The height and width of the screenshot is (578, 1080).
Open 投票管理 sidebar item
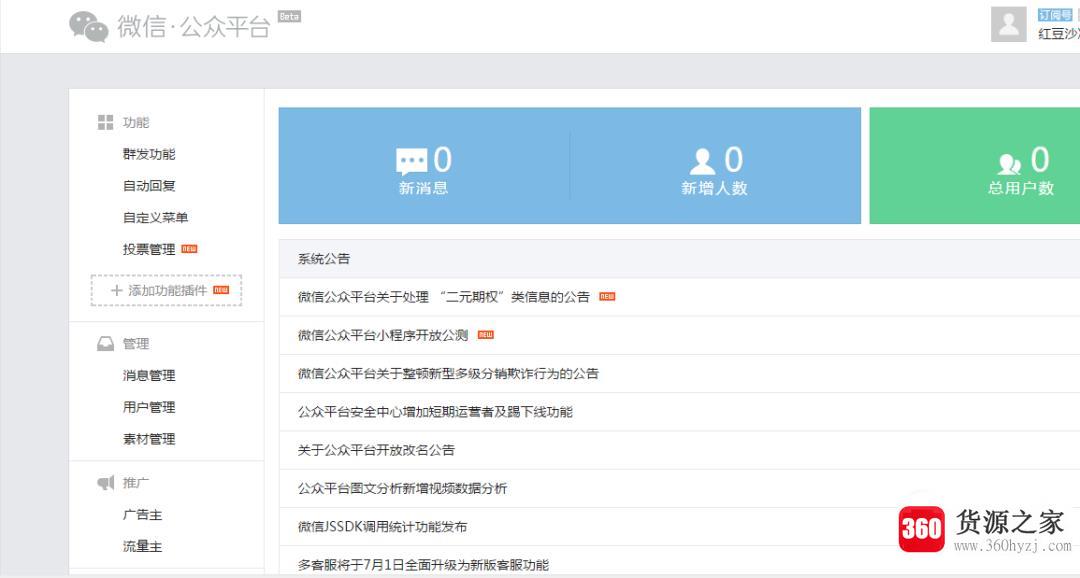coord(149,249)
